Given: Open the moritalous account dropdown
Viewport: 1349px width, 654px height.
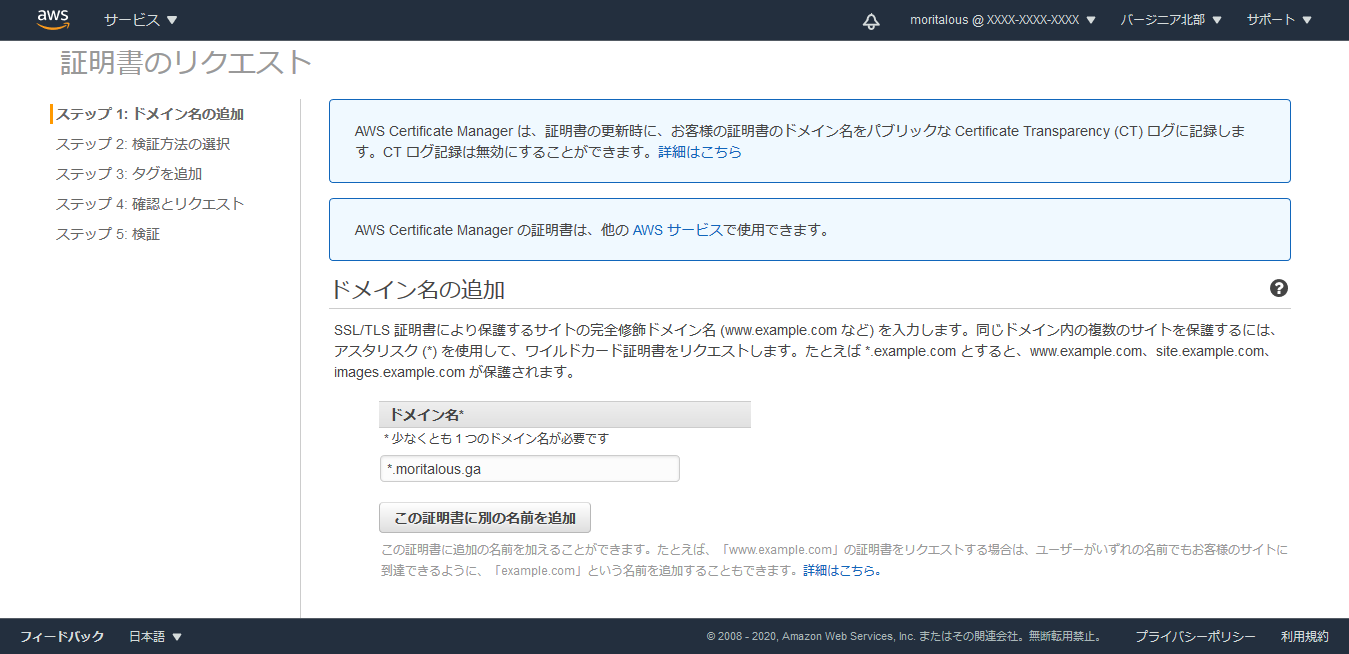Looking at the screenshot, I should coord(1002,20).
